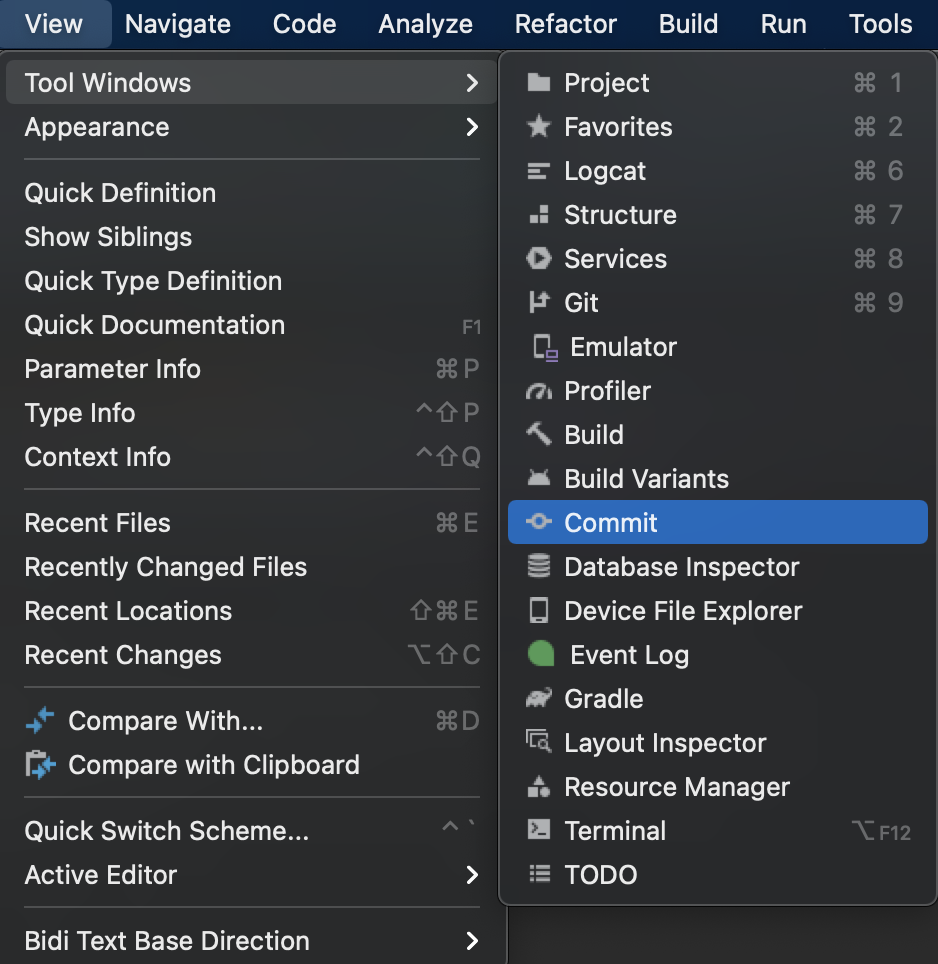Image resolution: width=938 pixels, height=964 pixels.
Task: Click the Gradle elephant icon
Action: tap(539, 699)
